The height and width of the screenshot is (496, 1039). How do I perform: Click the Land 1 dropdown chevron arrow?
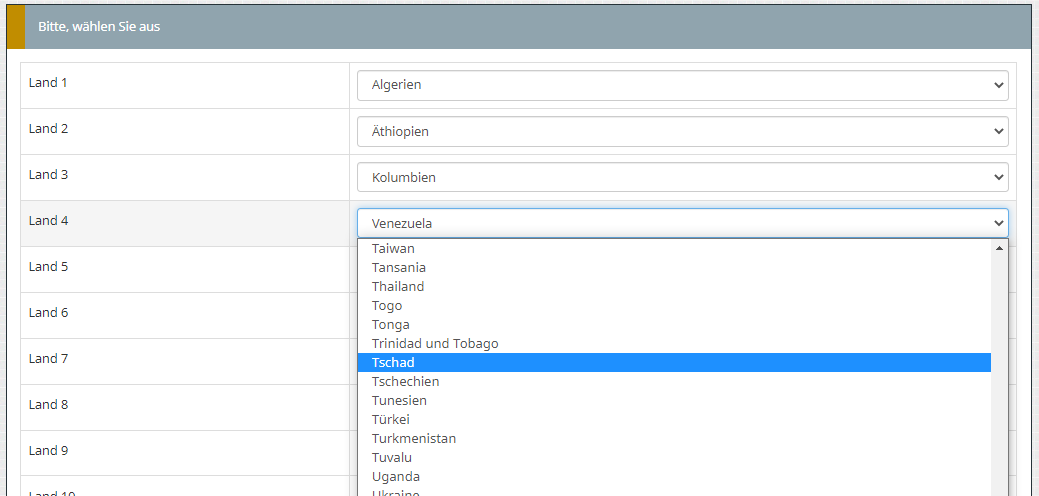999,86
